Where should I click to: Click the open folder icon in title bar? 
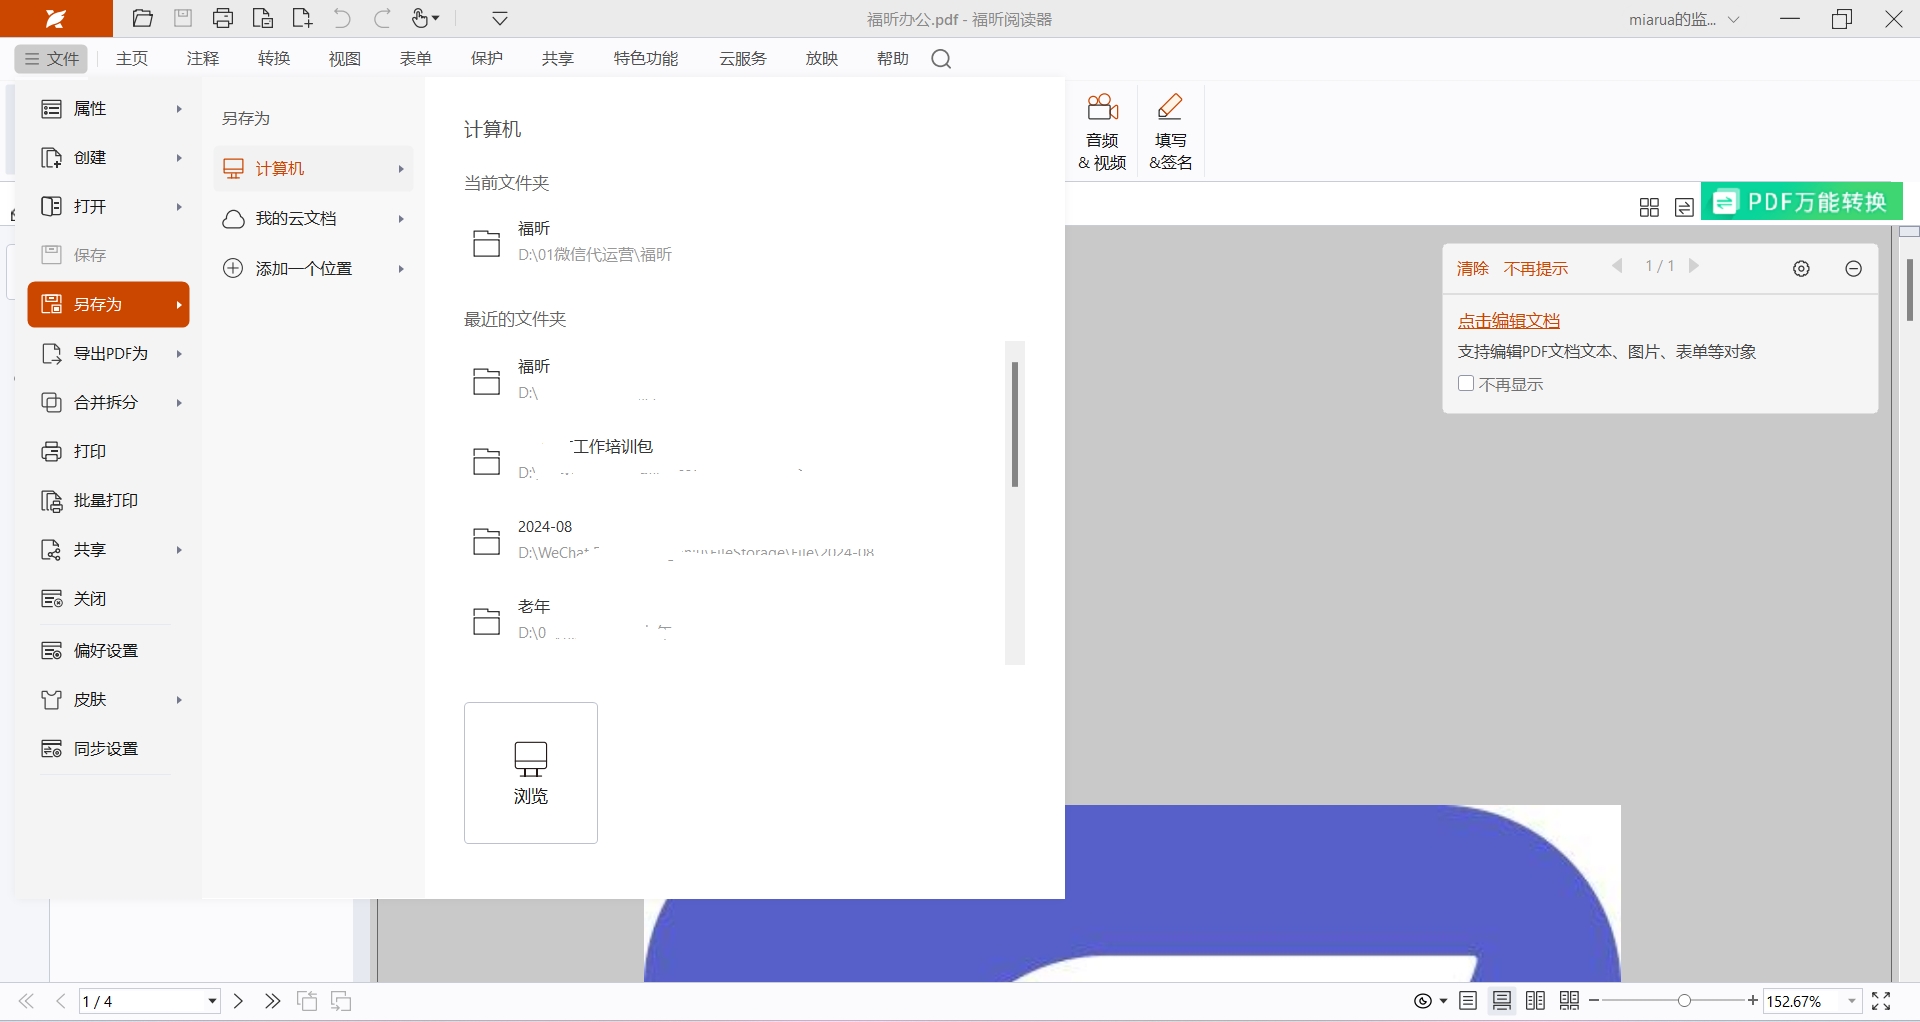coord(143,18)
